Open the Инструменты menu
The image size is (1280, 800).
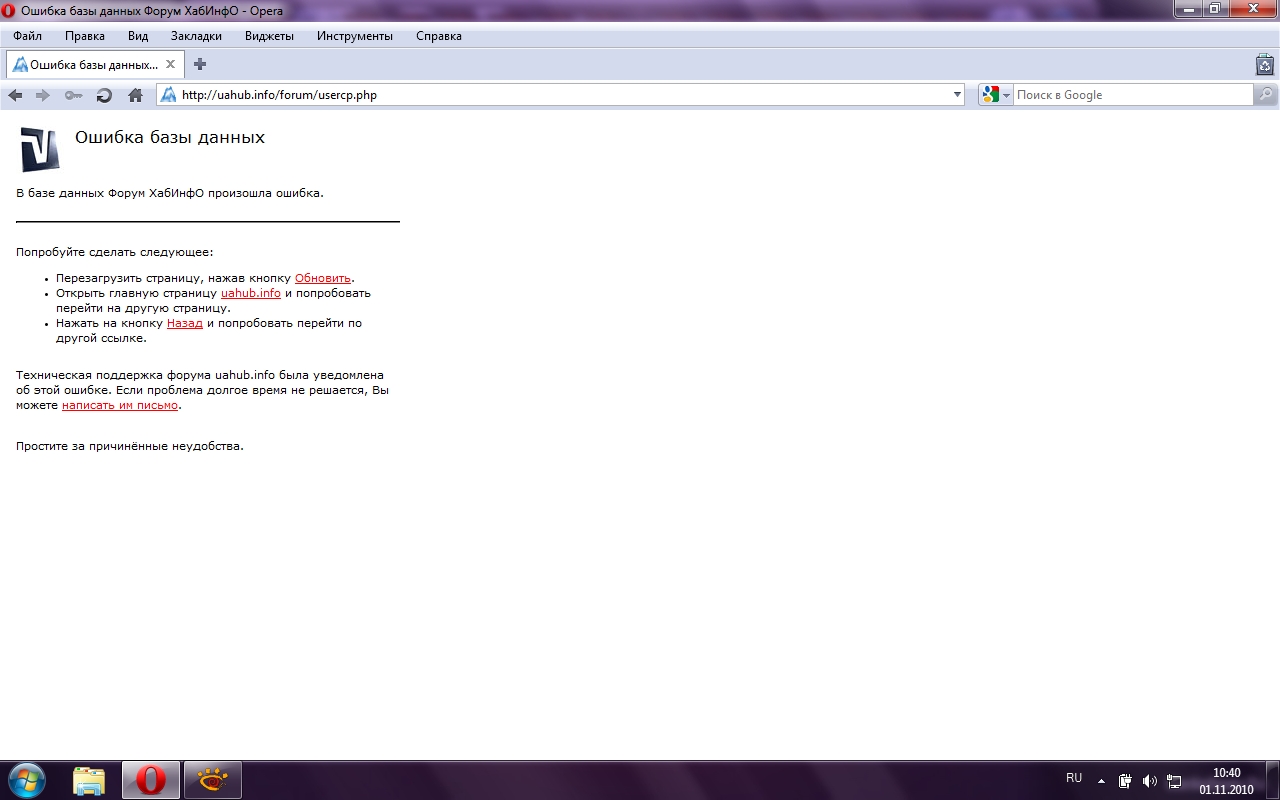[x=354, y=36]
